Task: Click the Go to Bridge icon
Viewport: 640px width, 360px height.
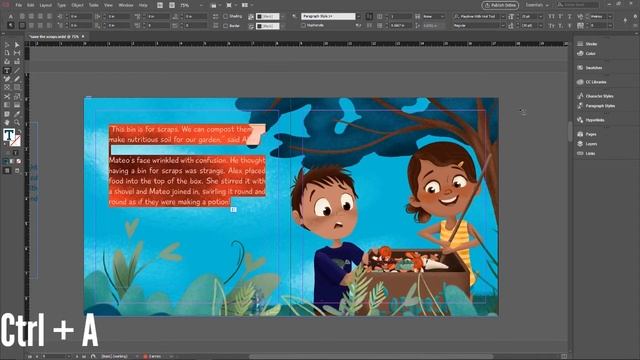Action: (160, 5)
